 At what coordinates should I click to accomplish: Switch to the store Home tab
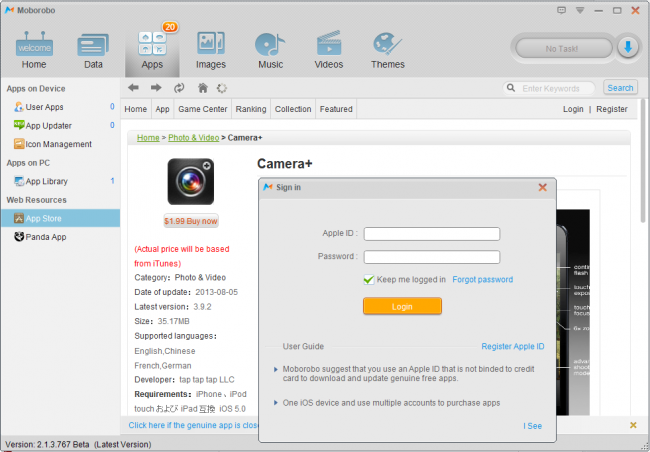[x=136, y=109]
